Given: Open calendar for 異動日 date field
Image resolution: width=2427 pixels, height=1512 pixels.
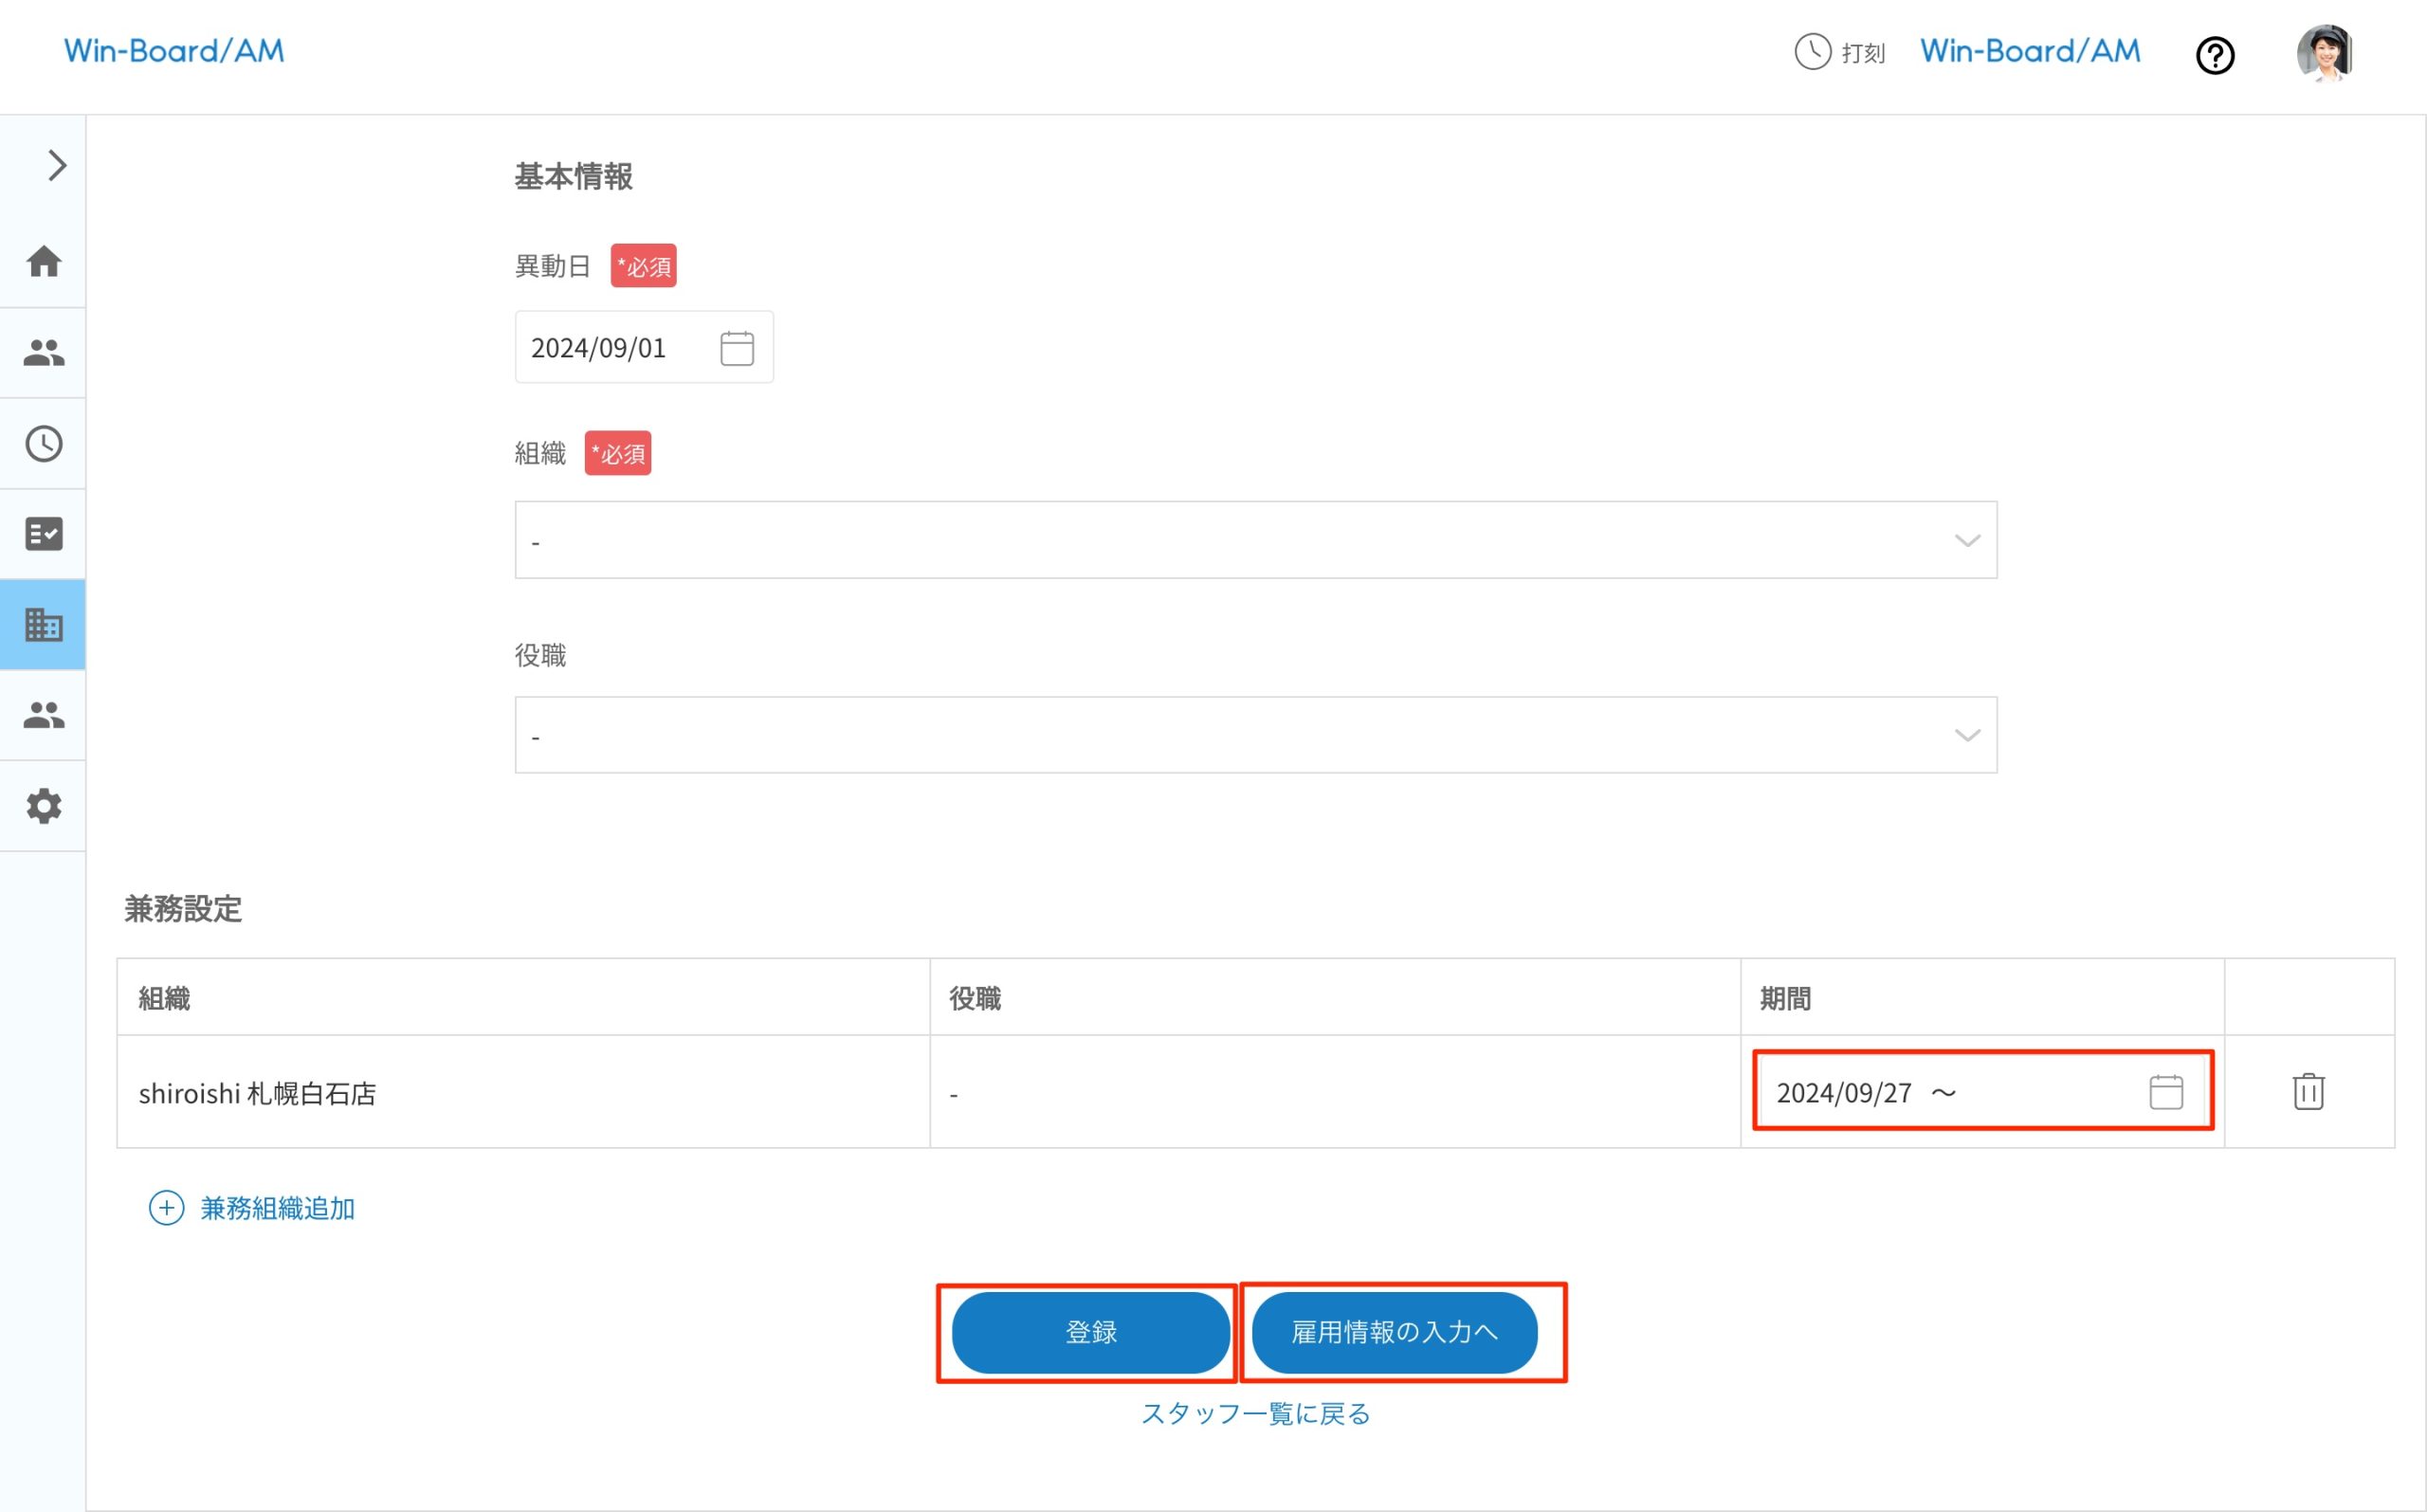Looking at the screenshot, I should point(737,348).
